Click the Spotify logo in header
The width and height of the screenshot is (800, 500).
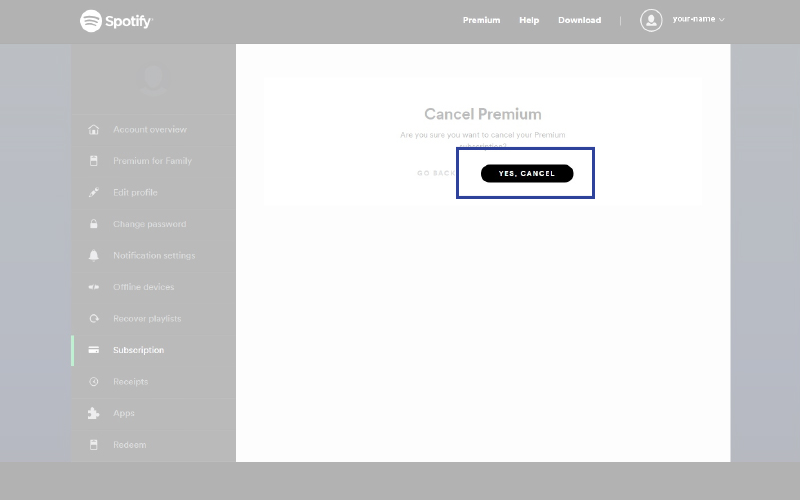coord(116,21)
